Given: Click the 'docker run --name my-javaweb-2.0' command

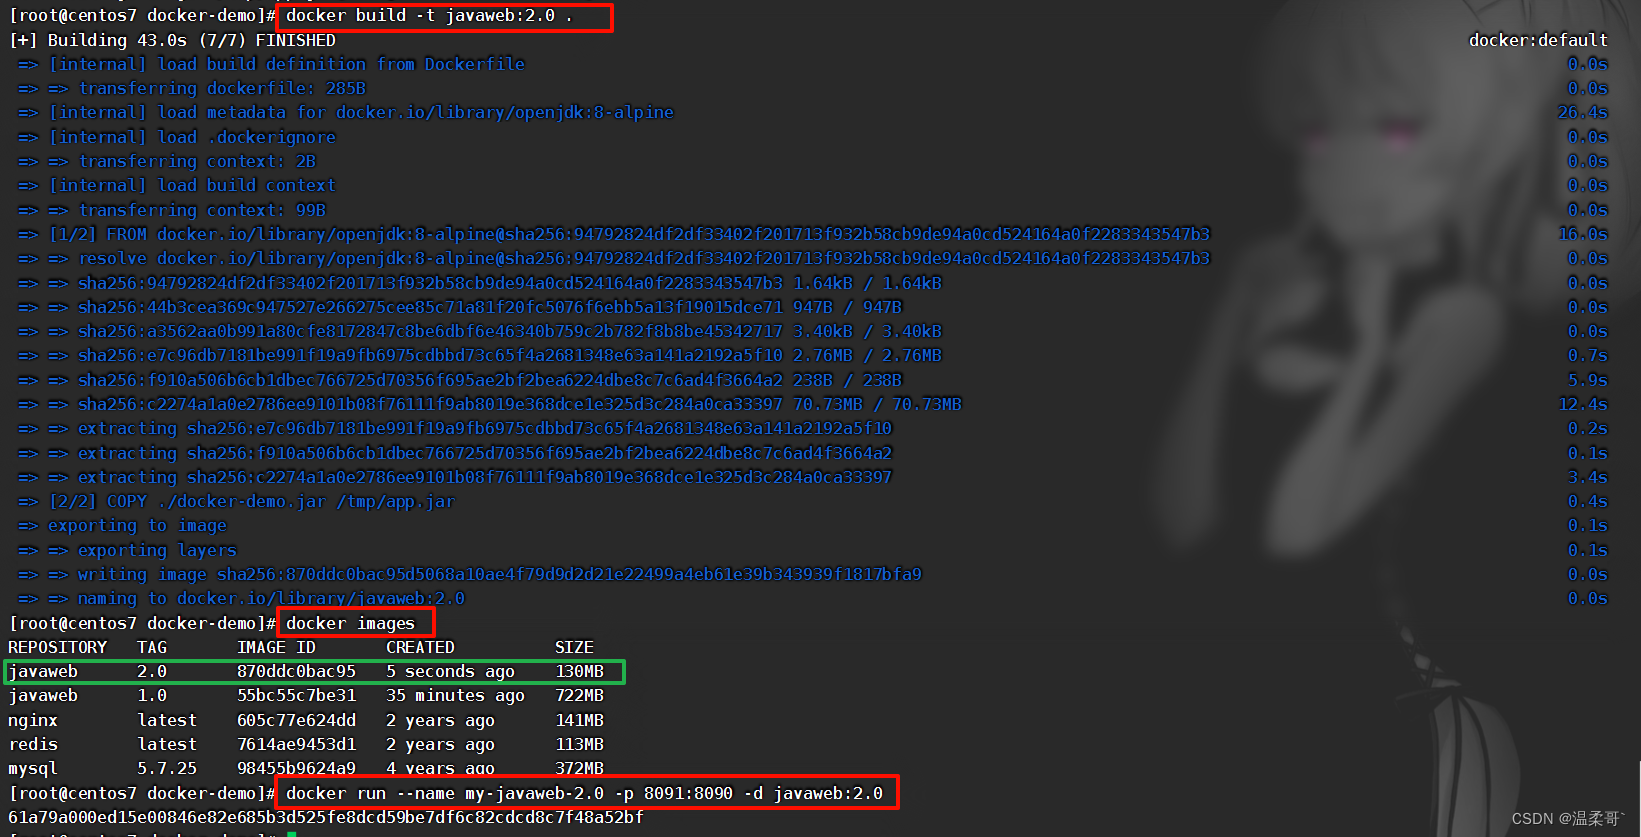Looking at the screenshot, I should pyautogui.click(x=584, y=793).
